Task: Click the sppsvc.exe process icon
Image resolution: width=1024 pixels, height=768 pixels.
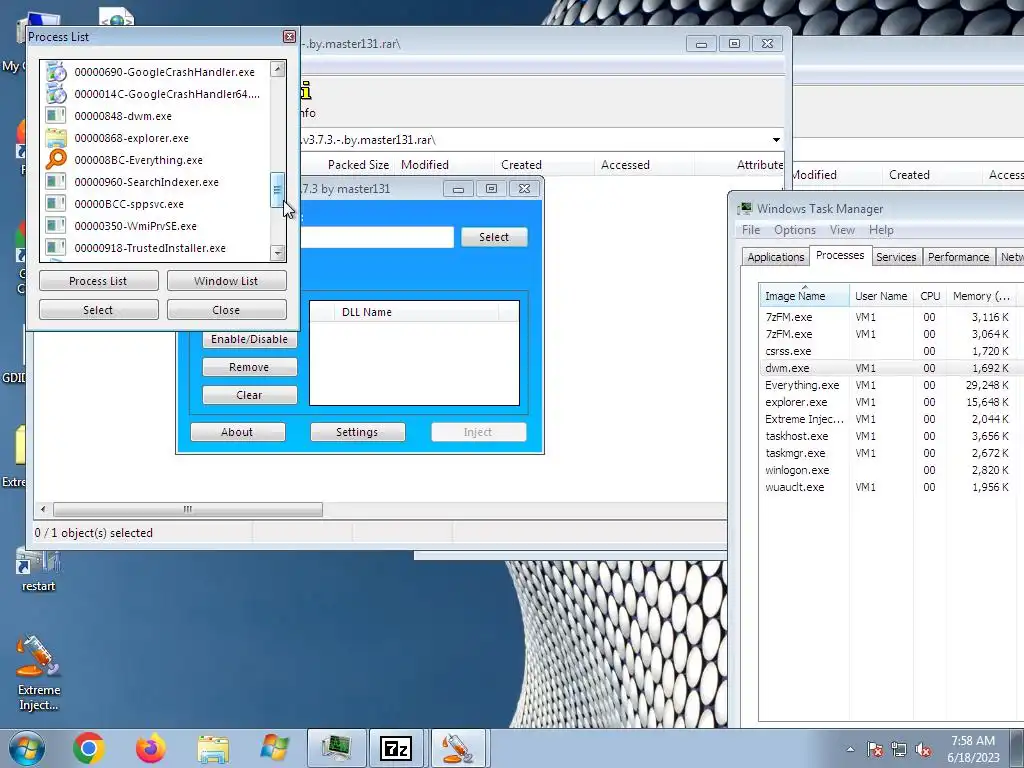Action: [56, 204]
